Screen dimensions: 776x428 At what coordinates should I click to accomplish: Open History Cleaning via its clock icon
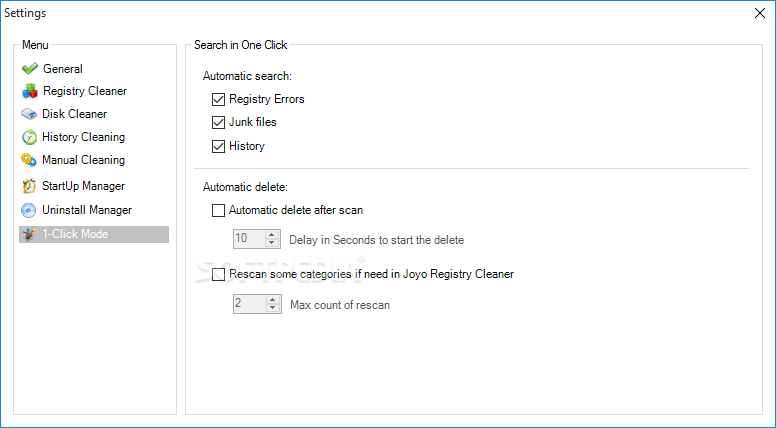pos(29,137)
